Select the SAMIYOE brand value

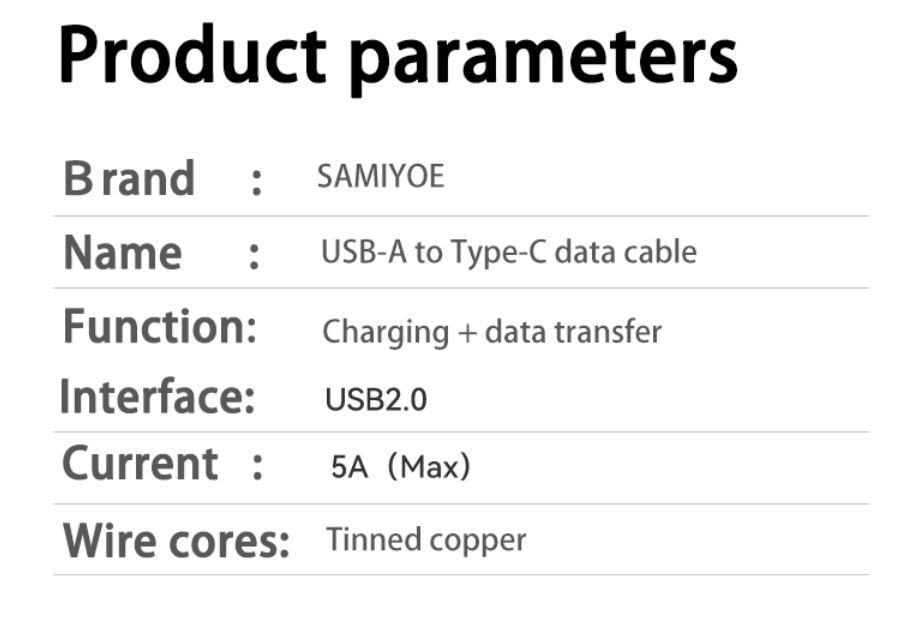(x=380, y=177)
